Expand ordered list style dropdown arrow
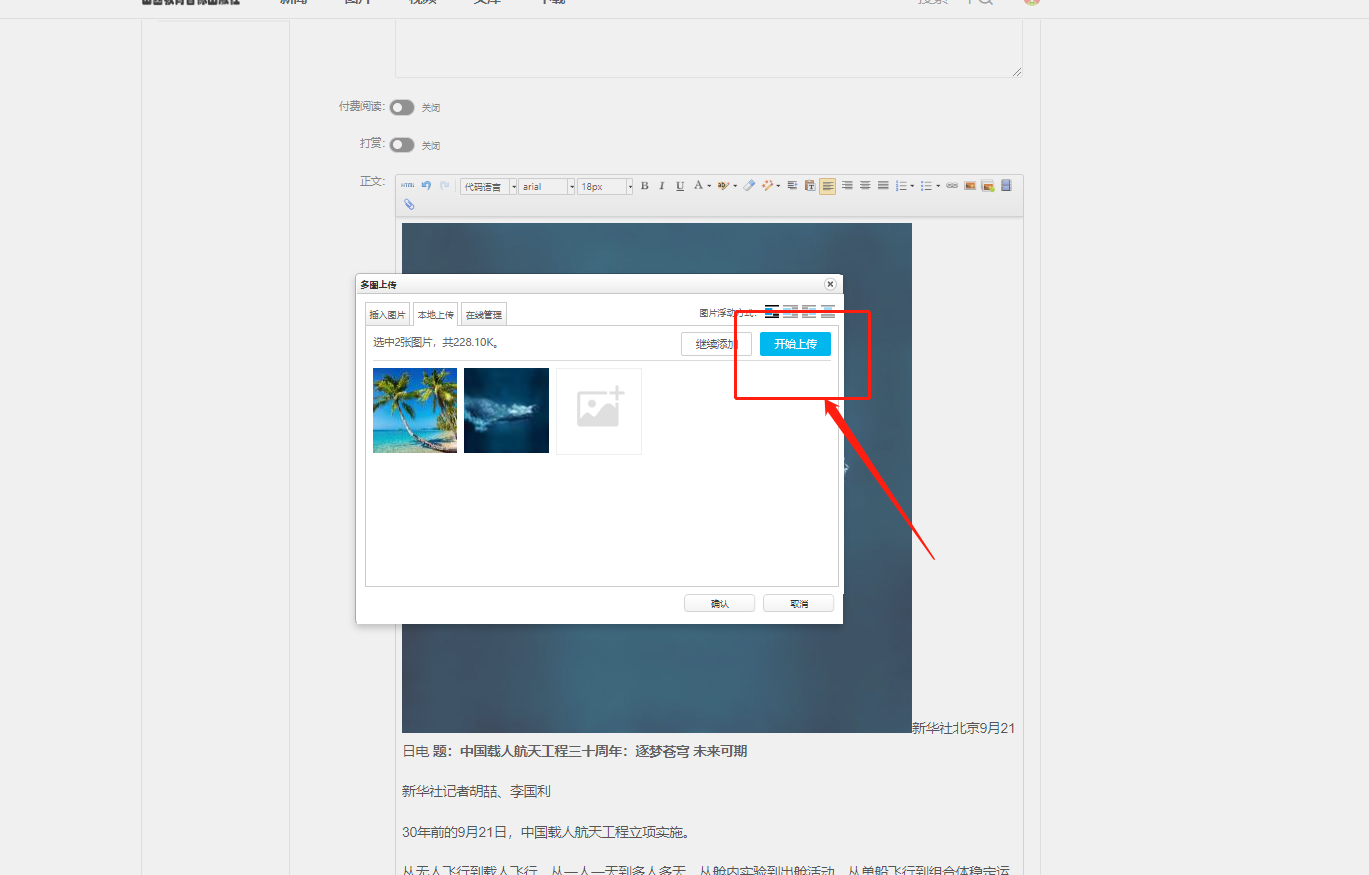Screen dimensions: 1369x875 (912, 186)
